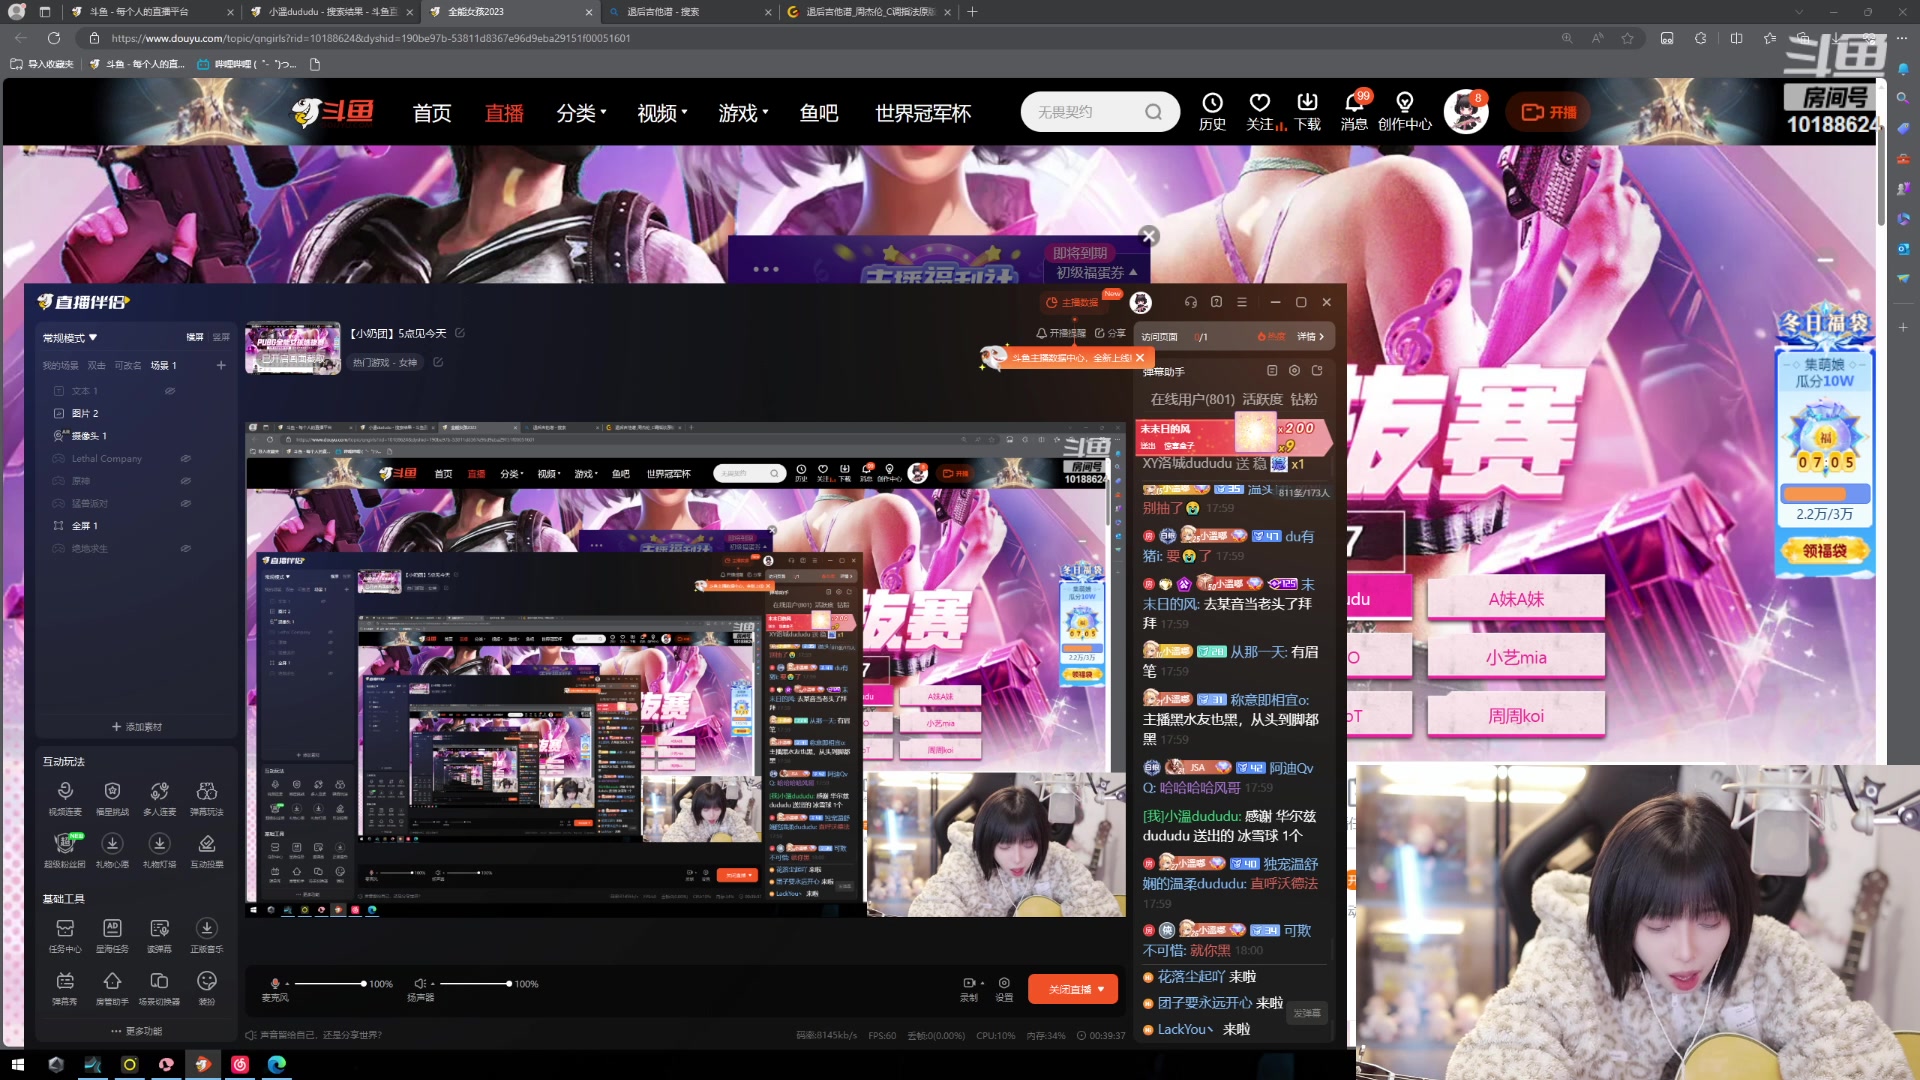The image size is (1920, 1080).
Task: Open 弹幕秀 danmaku show tool
Action: coord(65,988)
